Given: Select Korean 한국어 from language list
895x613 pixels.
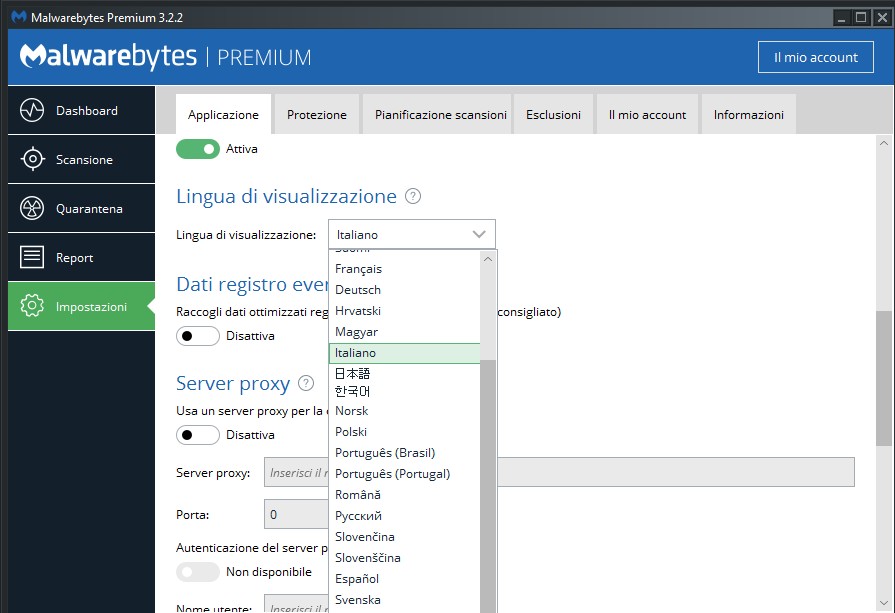Looking at the screenshot, I should [405, 392].
